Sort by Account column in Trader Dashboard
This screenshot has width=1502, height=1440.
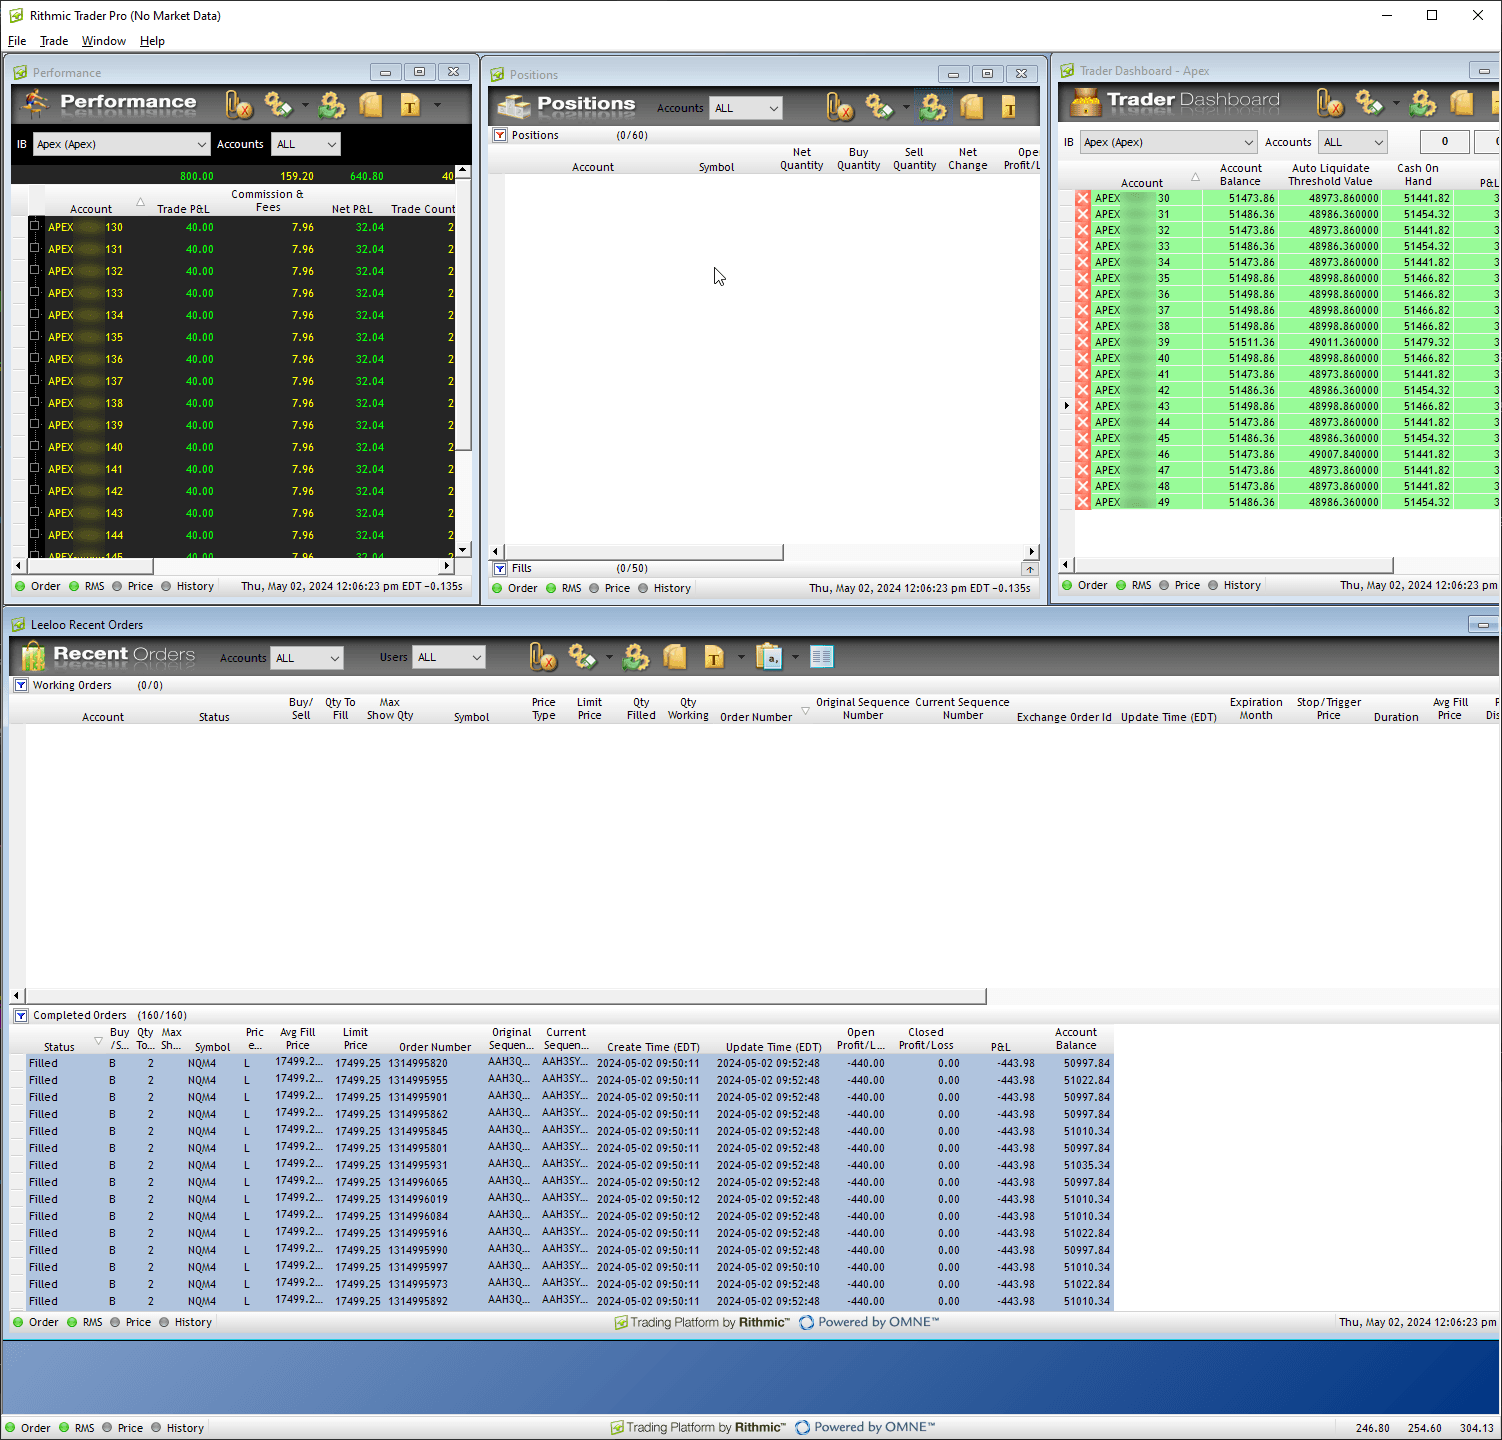[x=1141, y=183]
